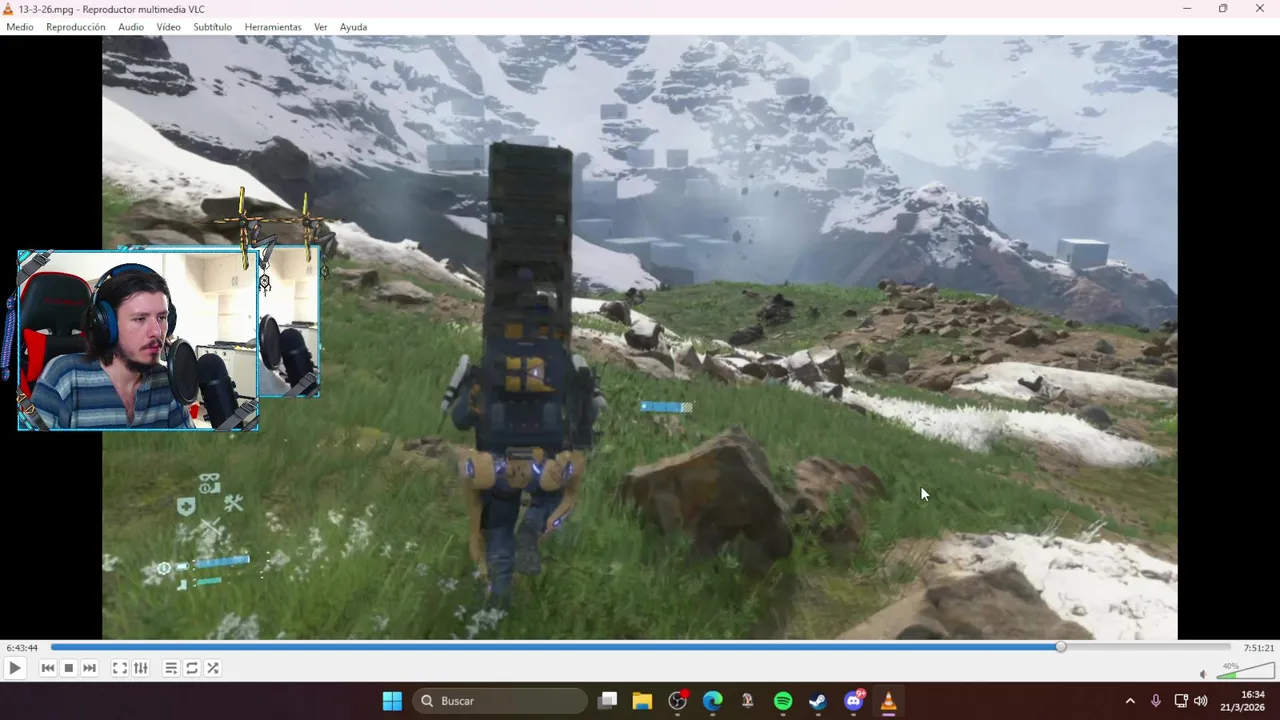Mute audio via speaker icon

(1203, 674)
